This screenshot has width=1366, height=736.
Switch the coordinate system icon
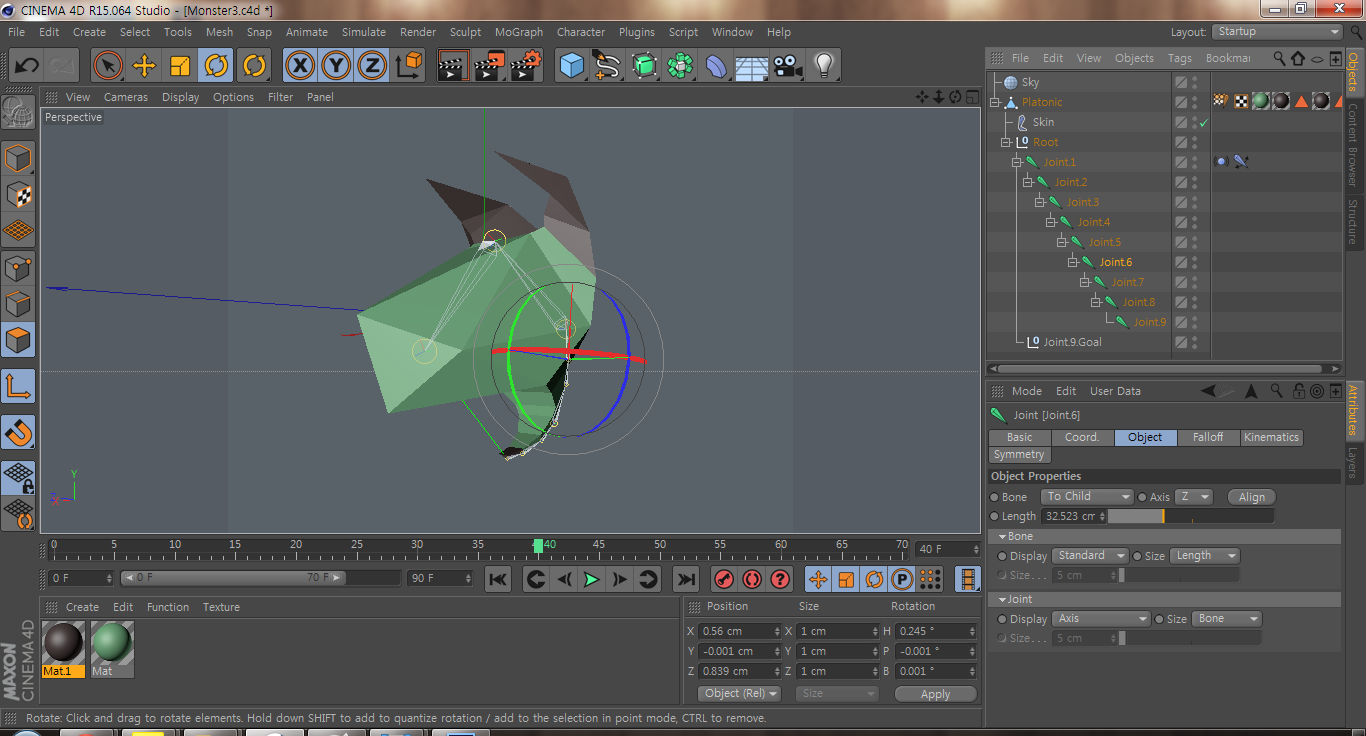point(408,66)
